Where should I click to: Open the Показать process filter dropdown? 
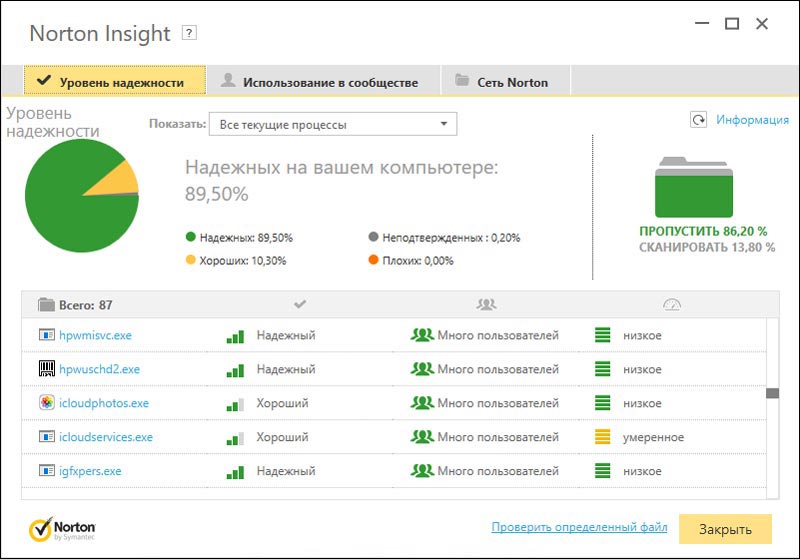[x=332, y=124]
